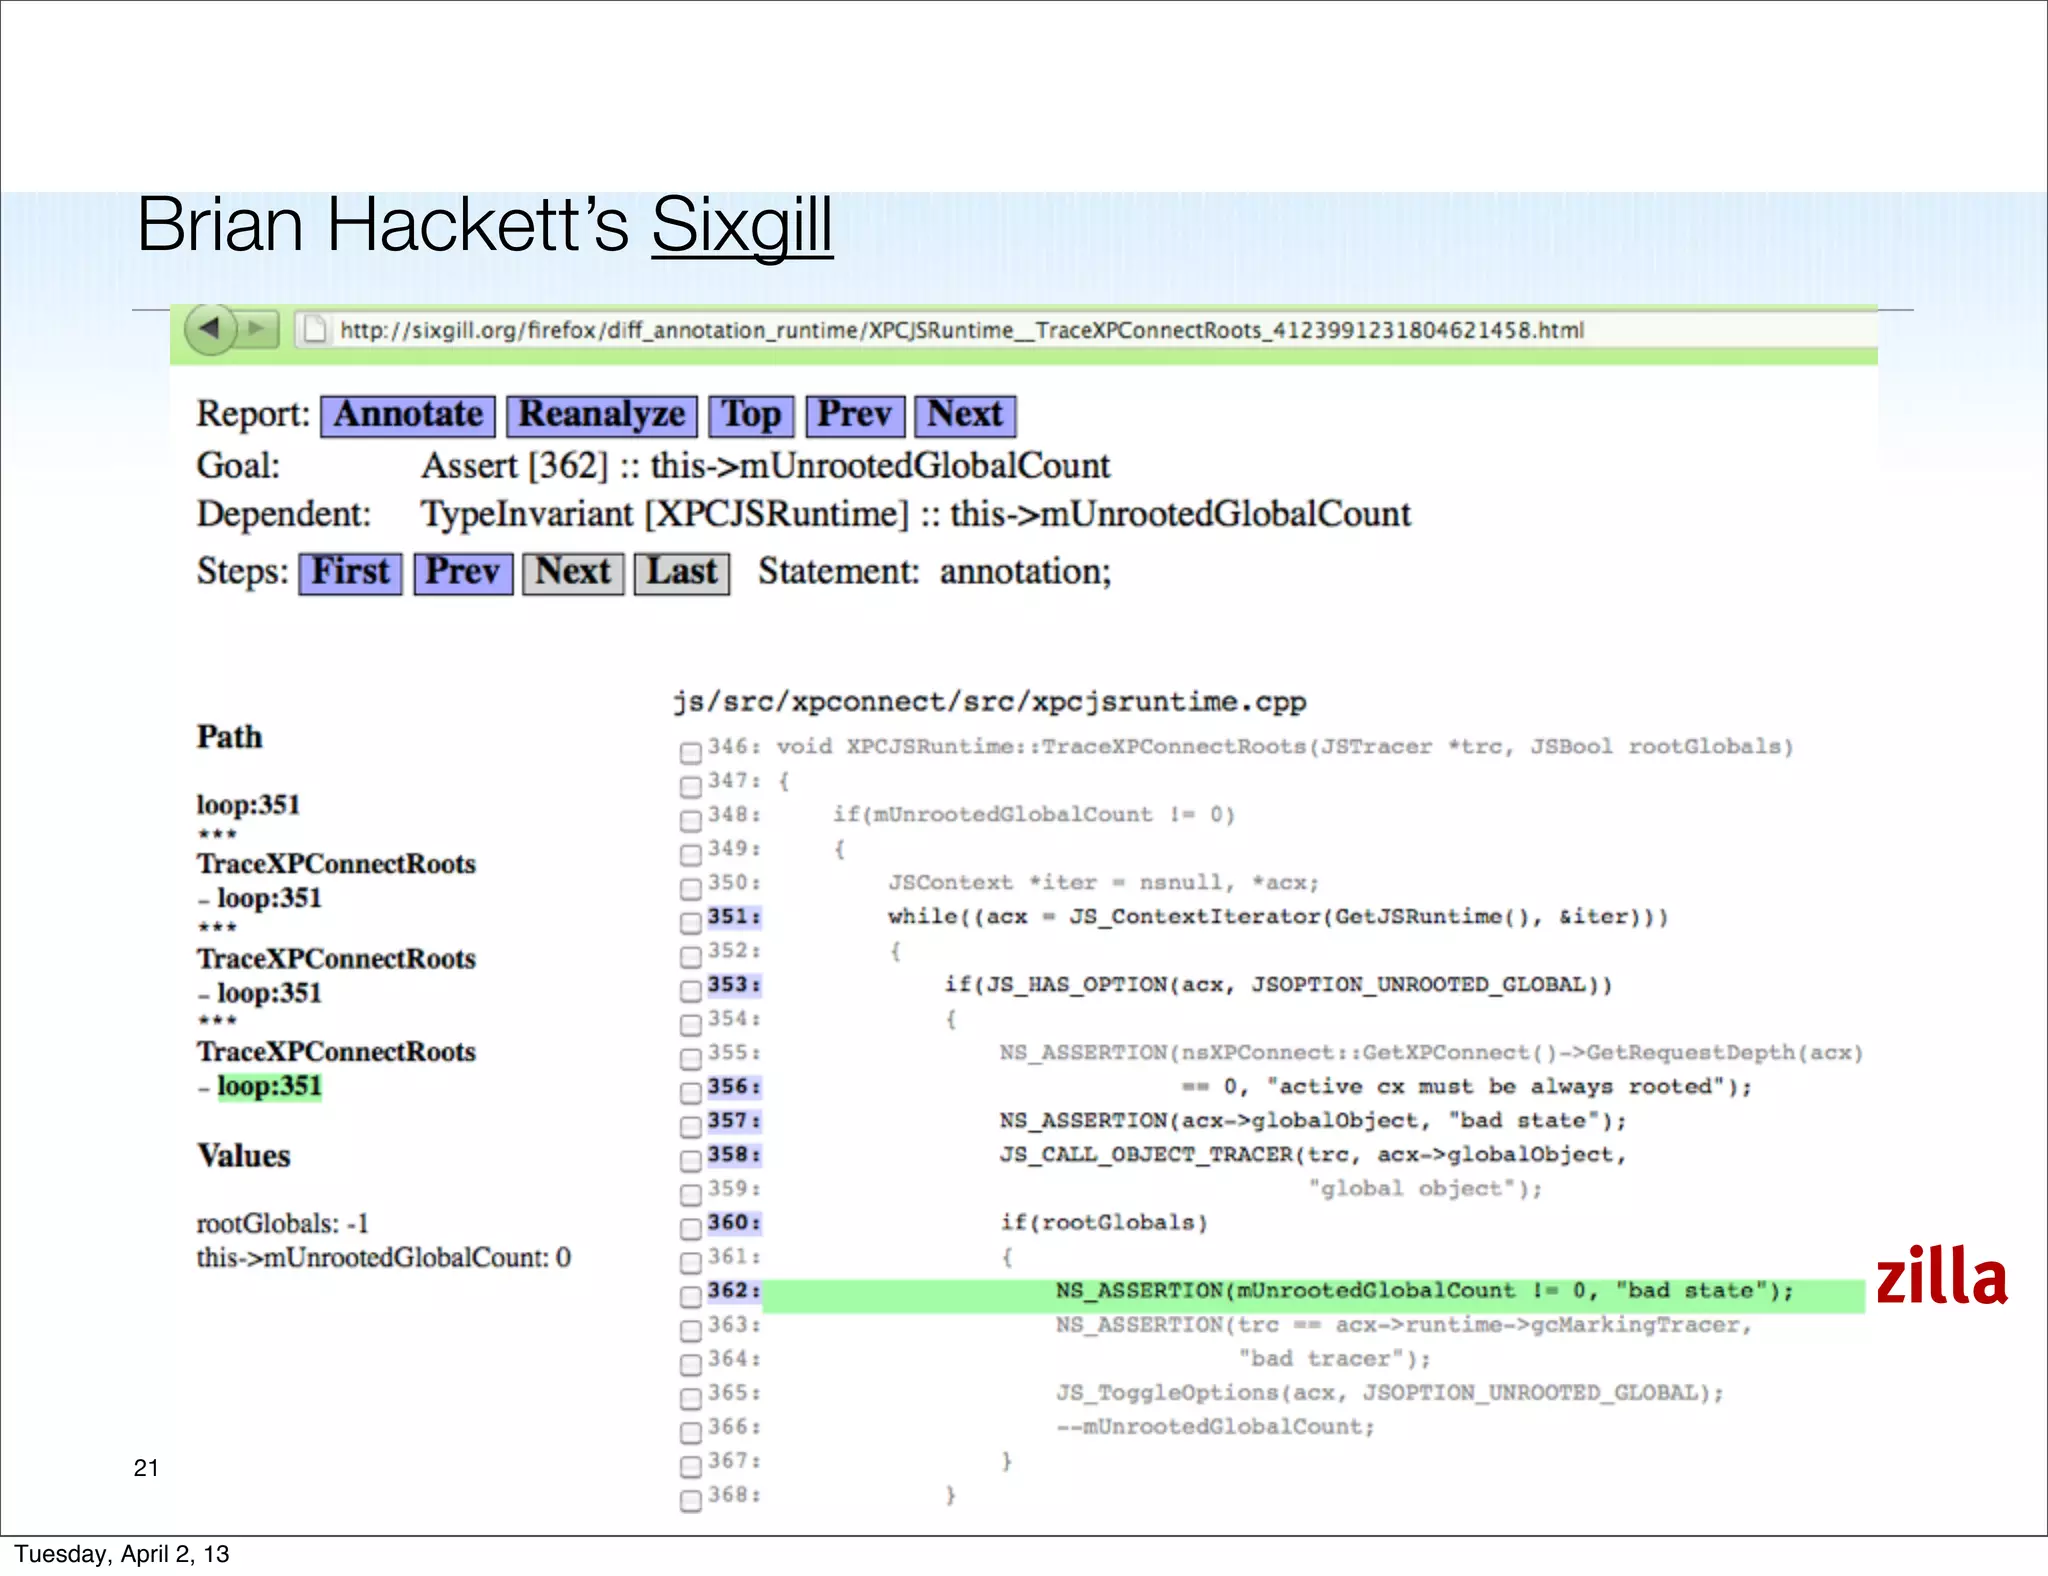Toggle checkbox for line 362

pyautogui.click(x=690, y=1296)
